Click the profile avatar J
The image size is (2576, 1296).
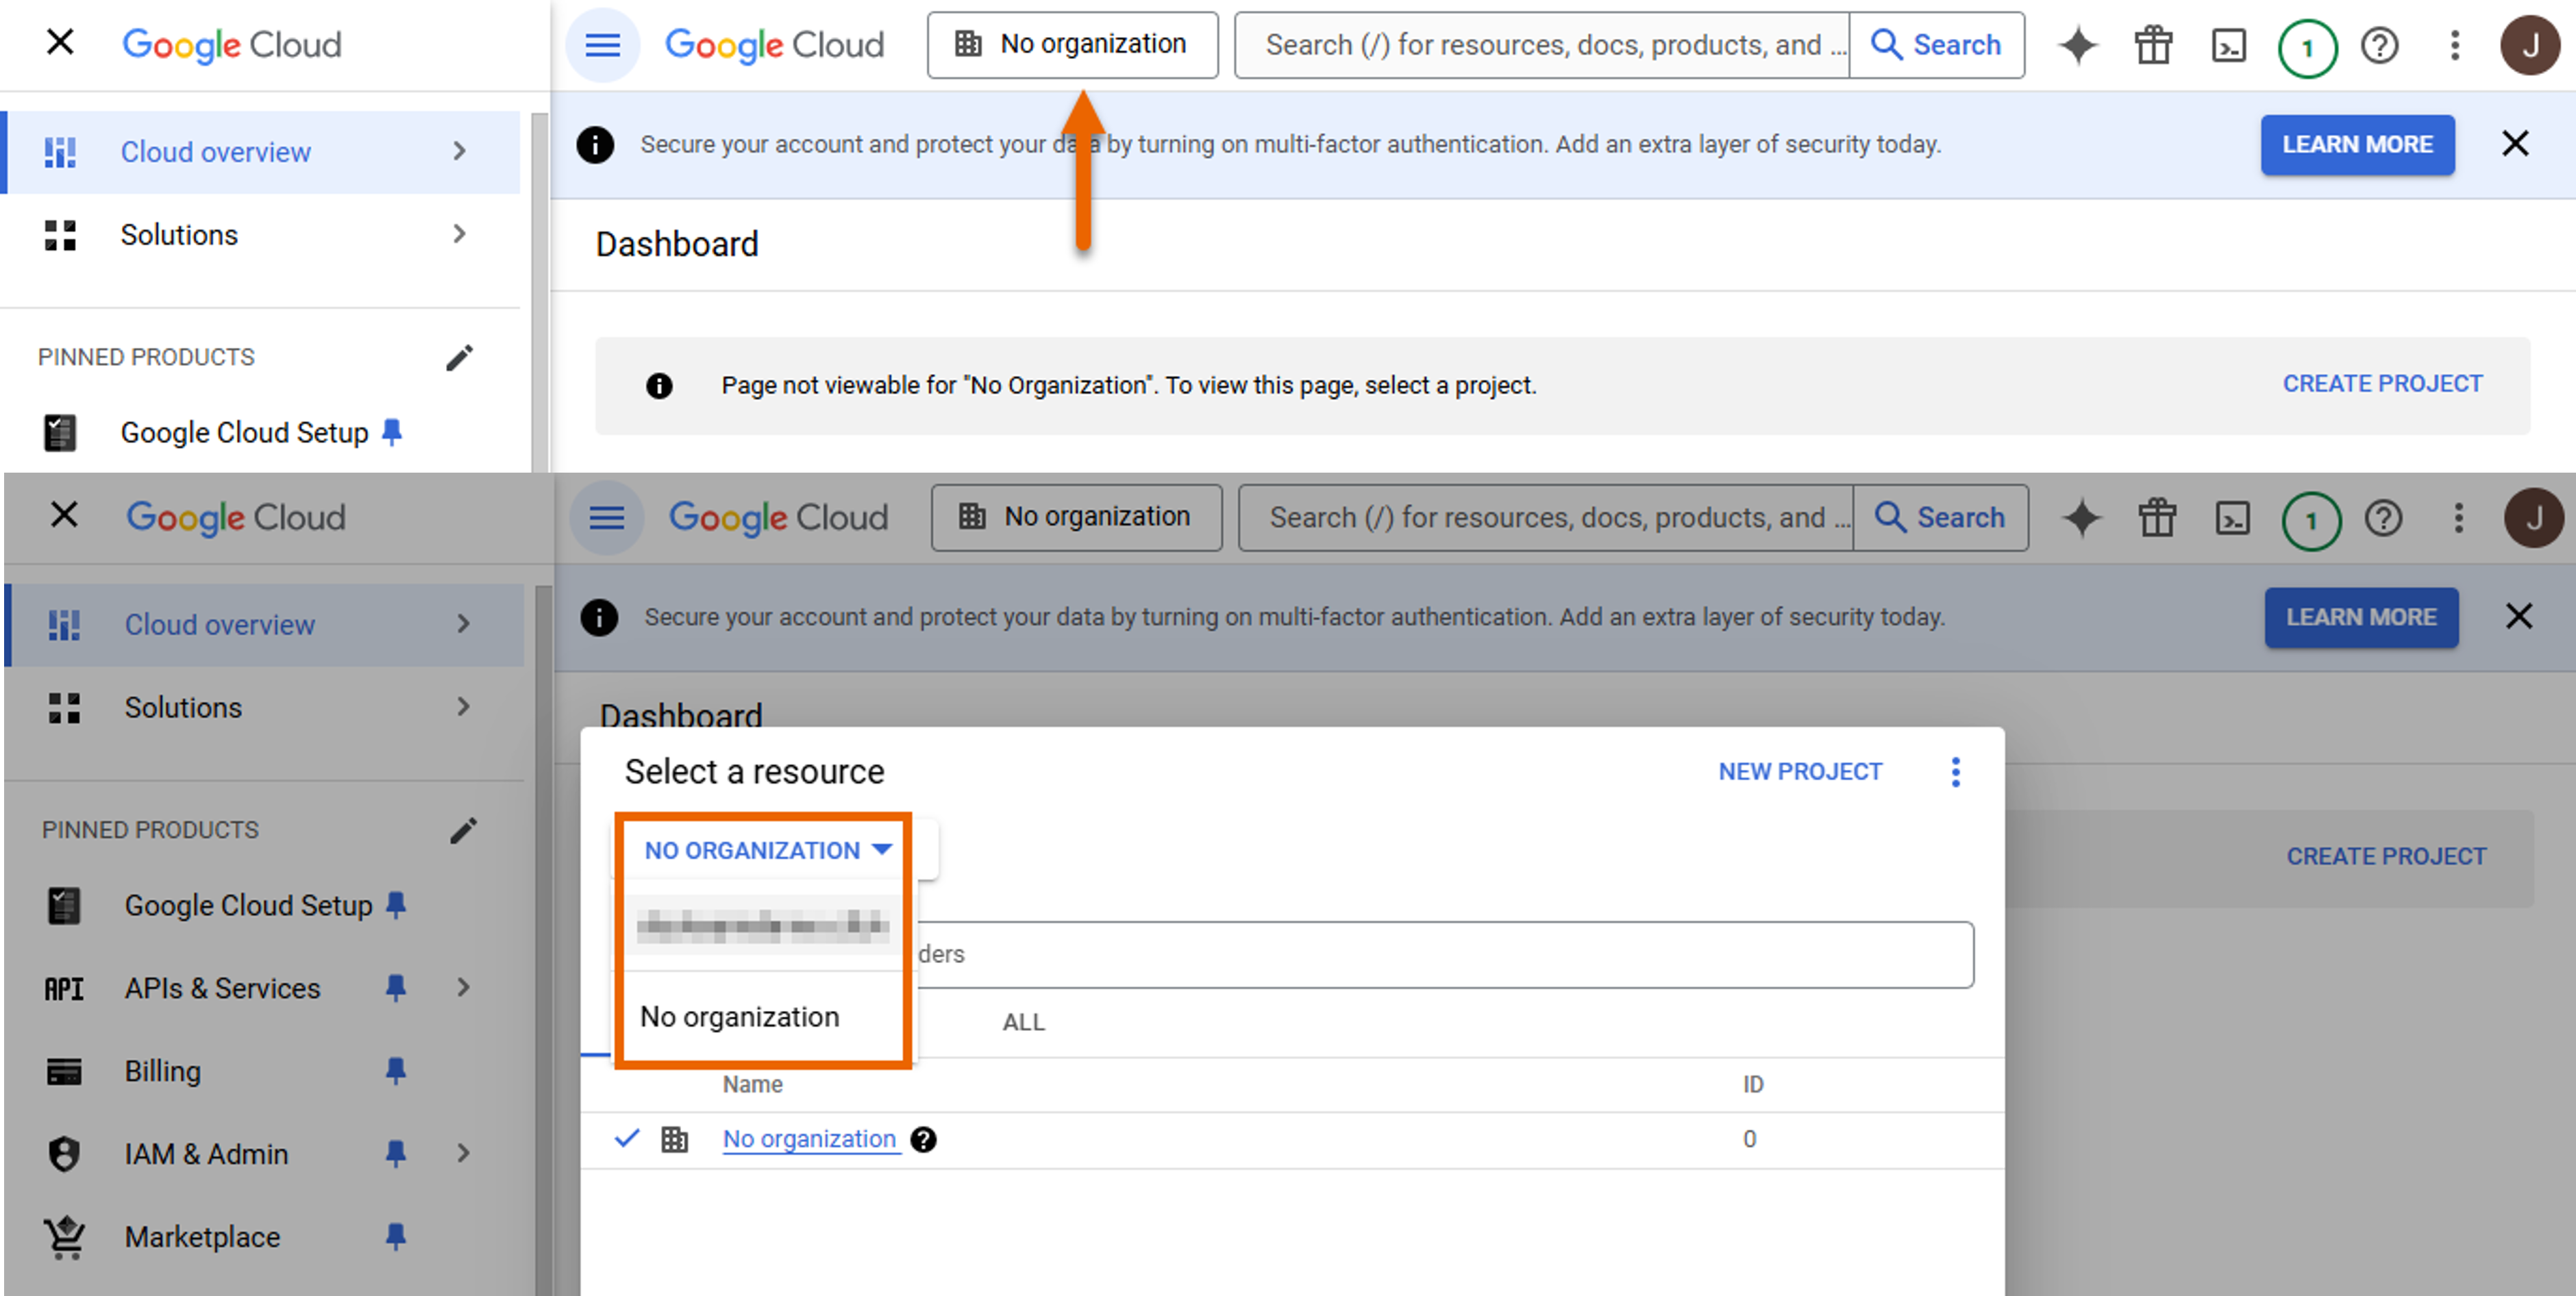[x=2531, y=44]
